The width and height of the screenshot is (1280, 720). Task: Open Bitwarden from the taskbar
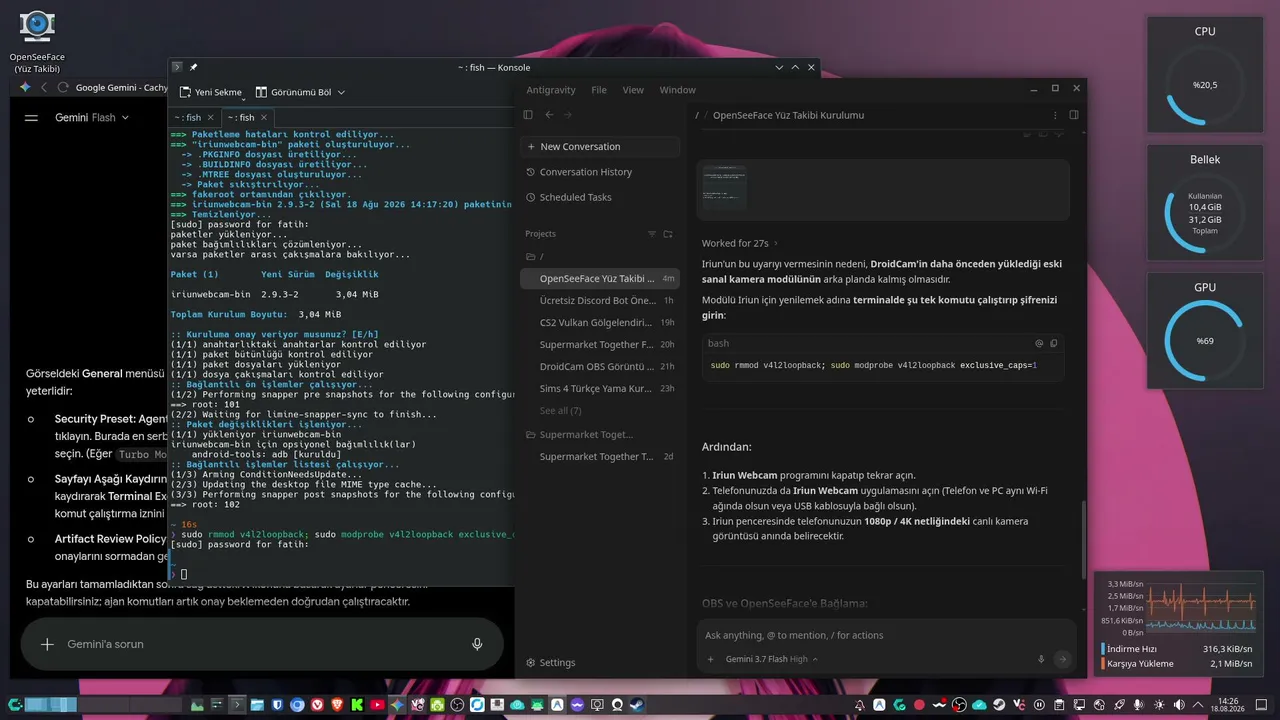[x=277, y=705]
